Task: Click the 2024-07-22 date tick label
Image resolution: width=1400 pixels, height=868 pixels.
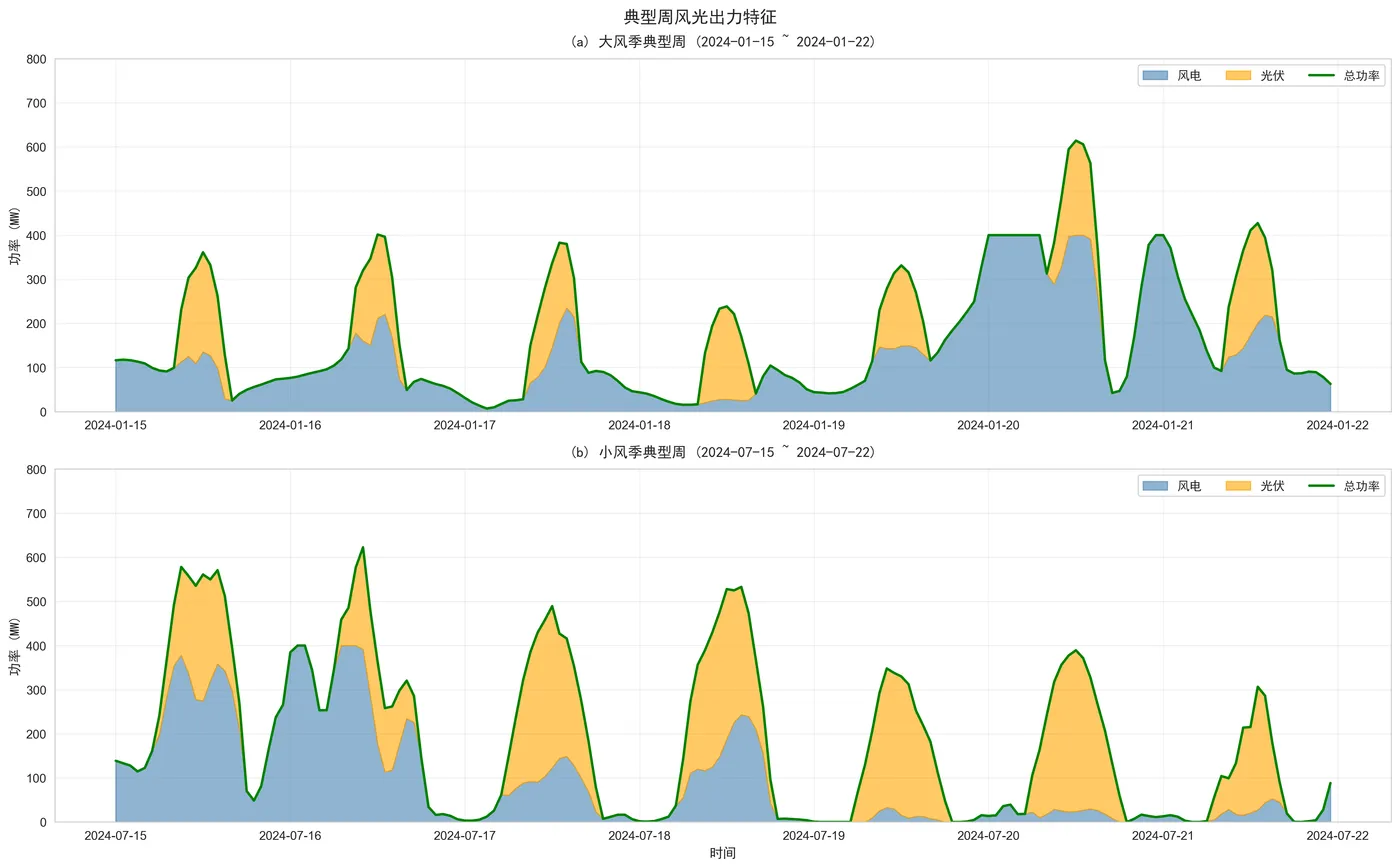Action: 1337,835
